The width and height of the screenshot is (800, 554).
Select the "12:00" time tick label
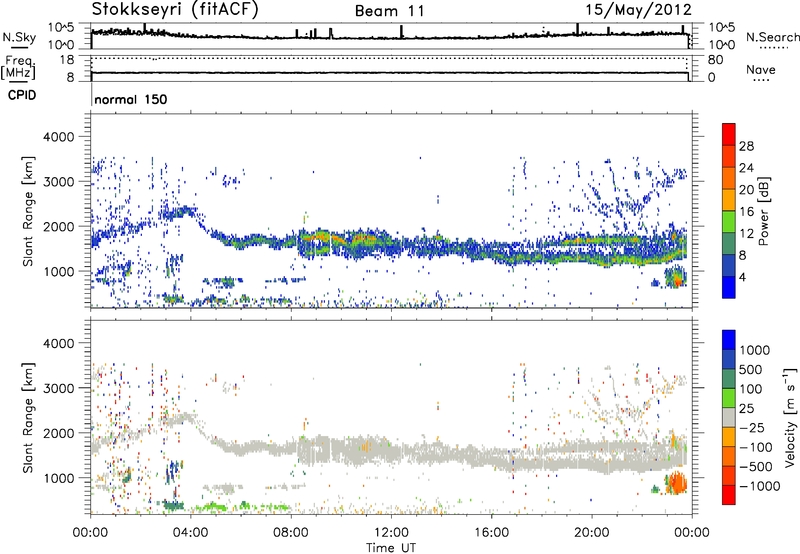391,533
